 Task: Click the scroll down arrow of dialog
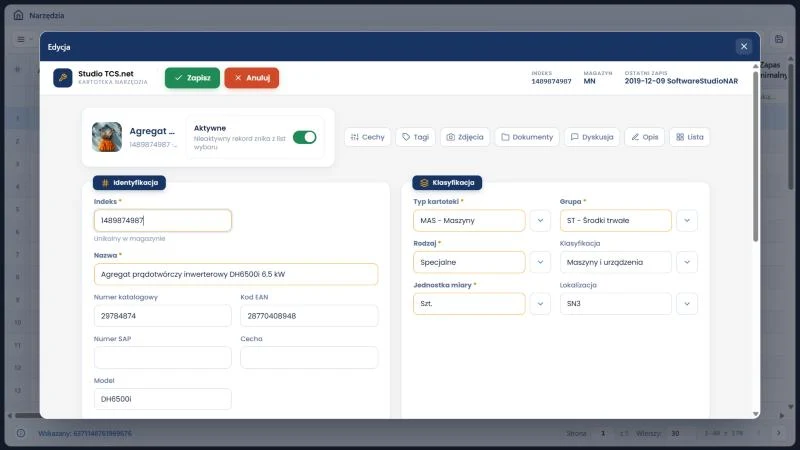point(756,414)
